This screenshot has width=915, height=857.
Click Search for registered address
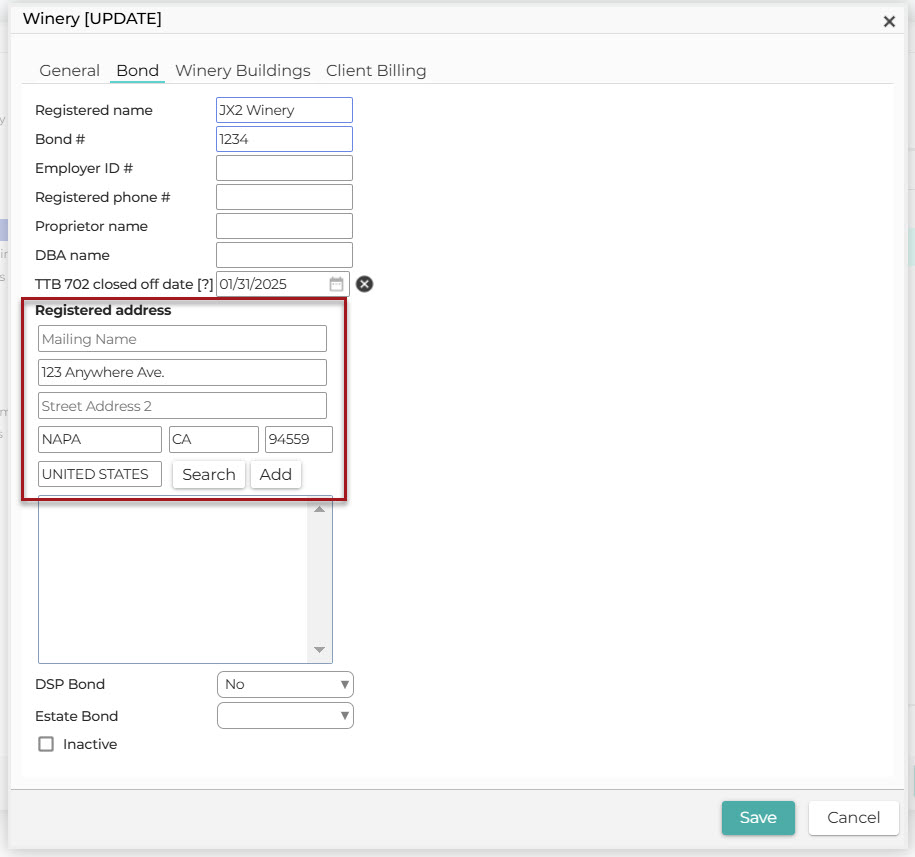[x=208, y=474]
